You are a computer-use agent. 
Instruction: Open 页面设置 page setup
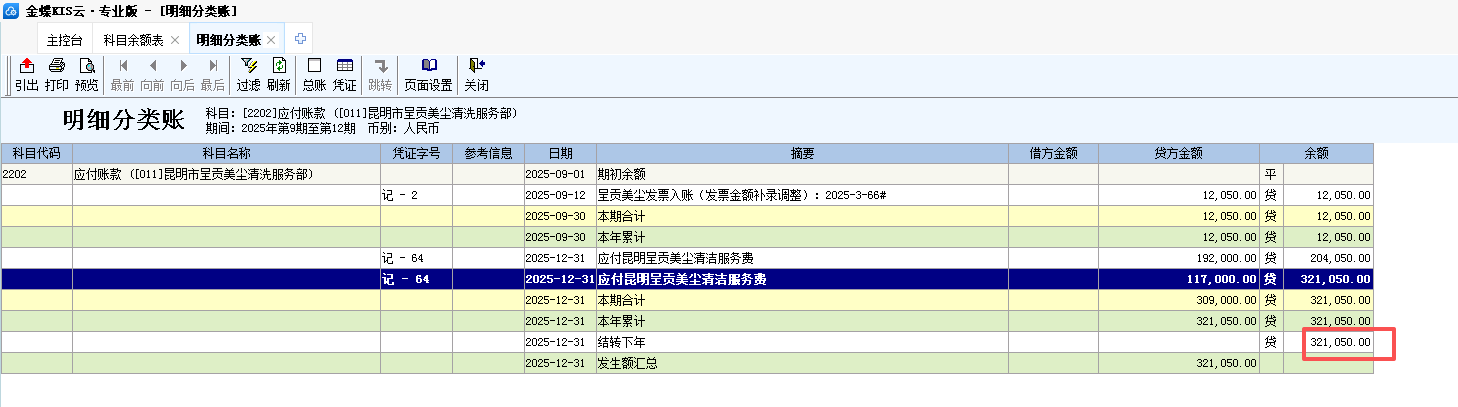pos(428,74)
